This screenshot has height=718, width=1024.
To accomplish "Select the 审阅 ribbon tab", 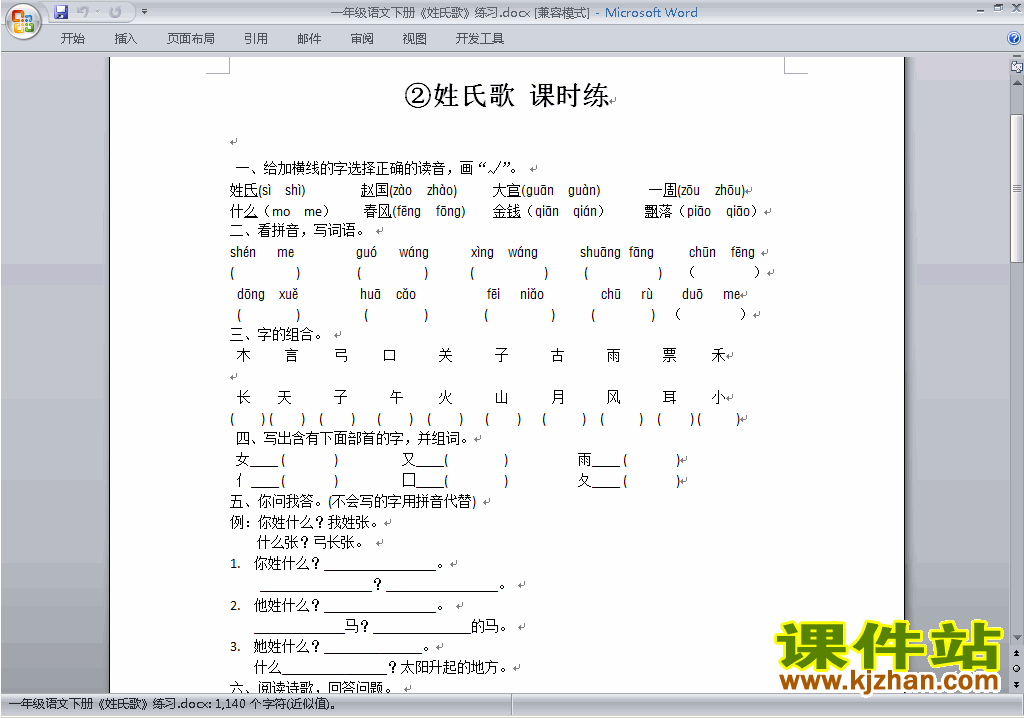I will pyautogui.click(x=362, y=39).
